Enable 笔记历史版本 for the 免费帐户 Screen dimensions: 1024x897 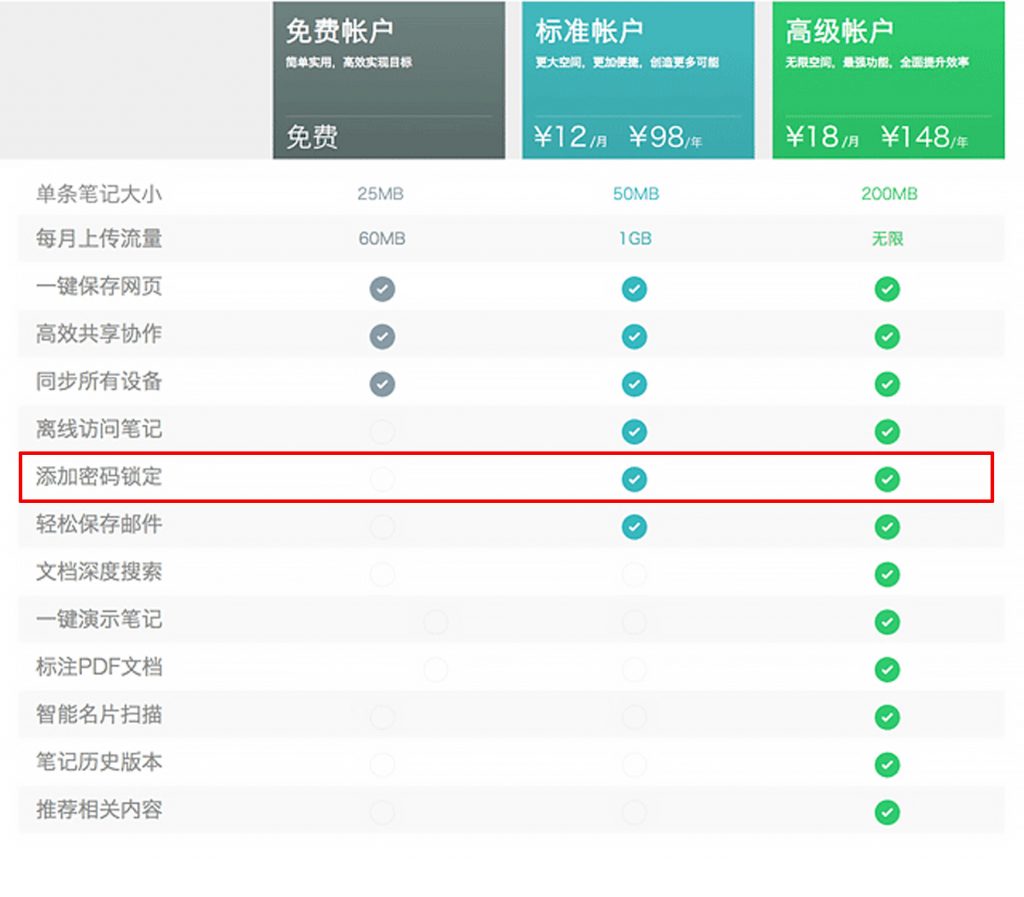click(x=383, y=764)
